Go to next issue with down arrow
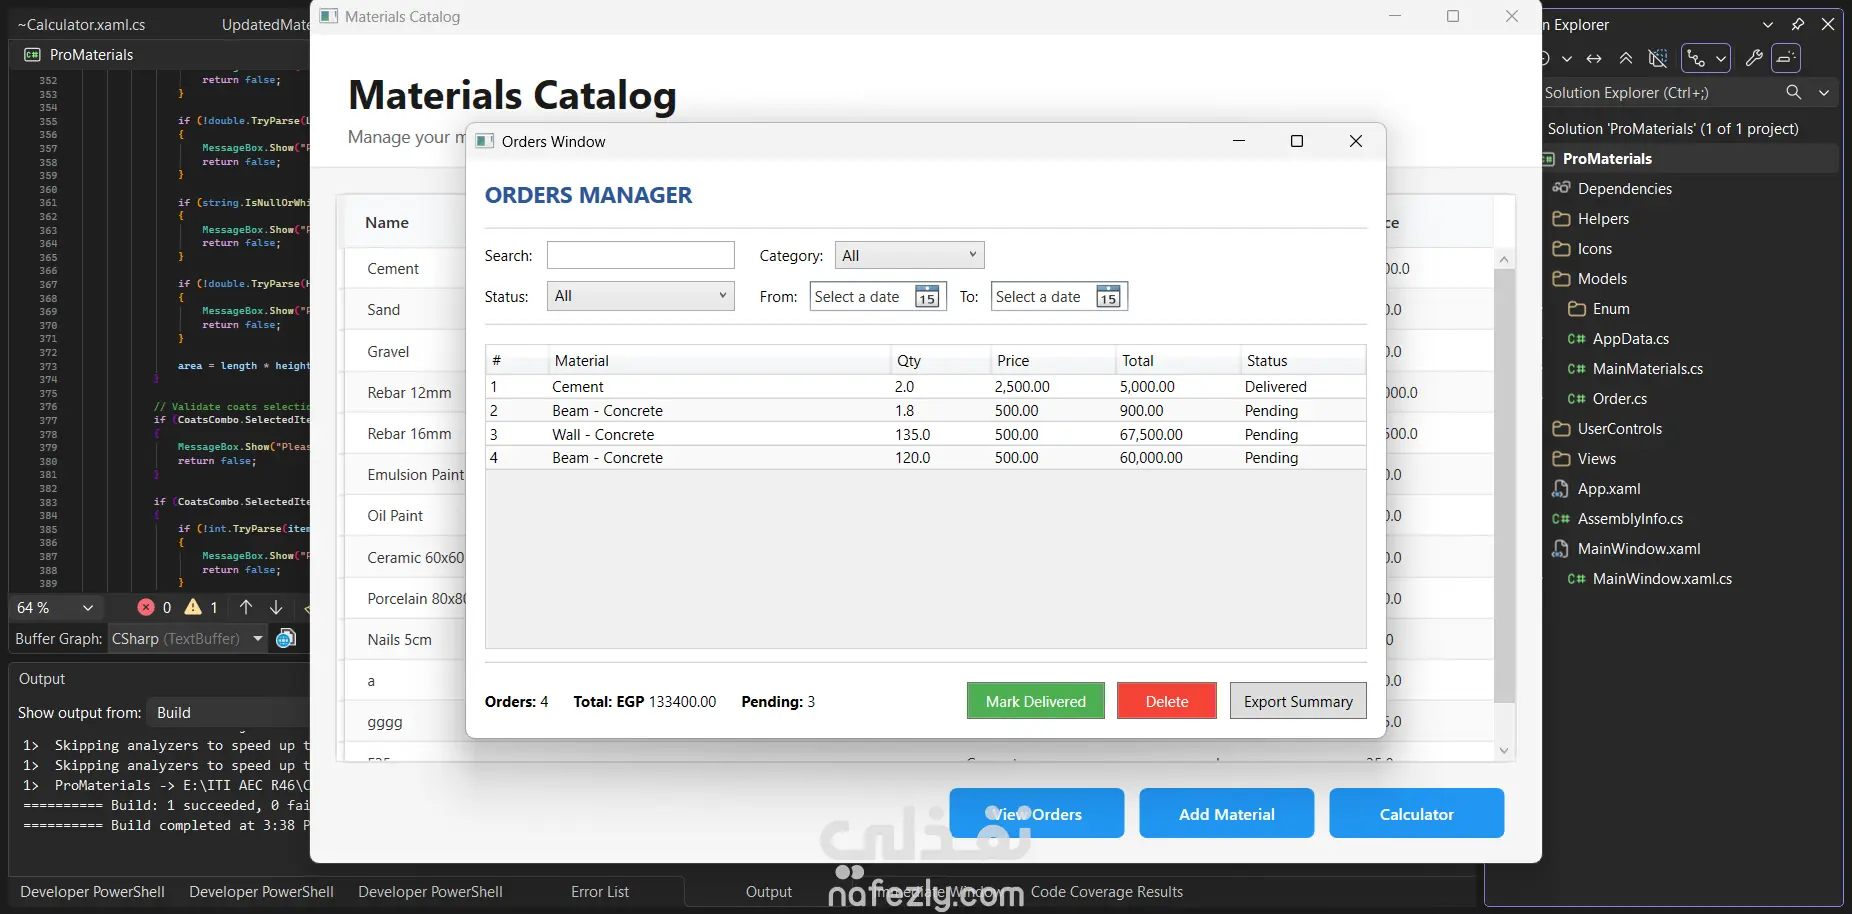The width and height of the screenshot is (1852, 914). [x=276, y=607]
